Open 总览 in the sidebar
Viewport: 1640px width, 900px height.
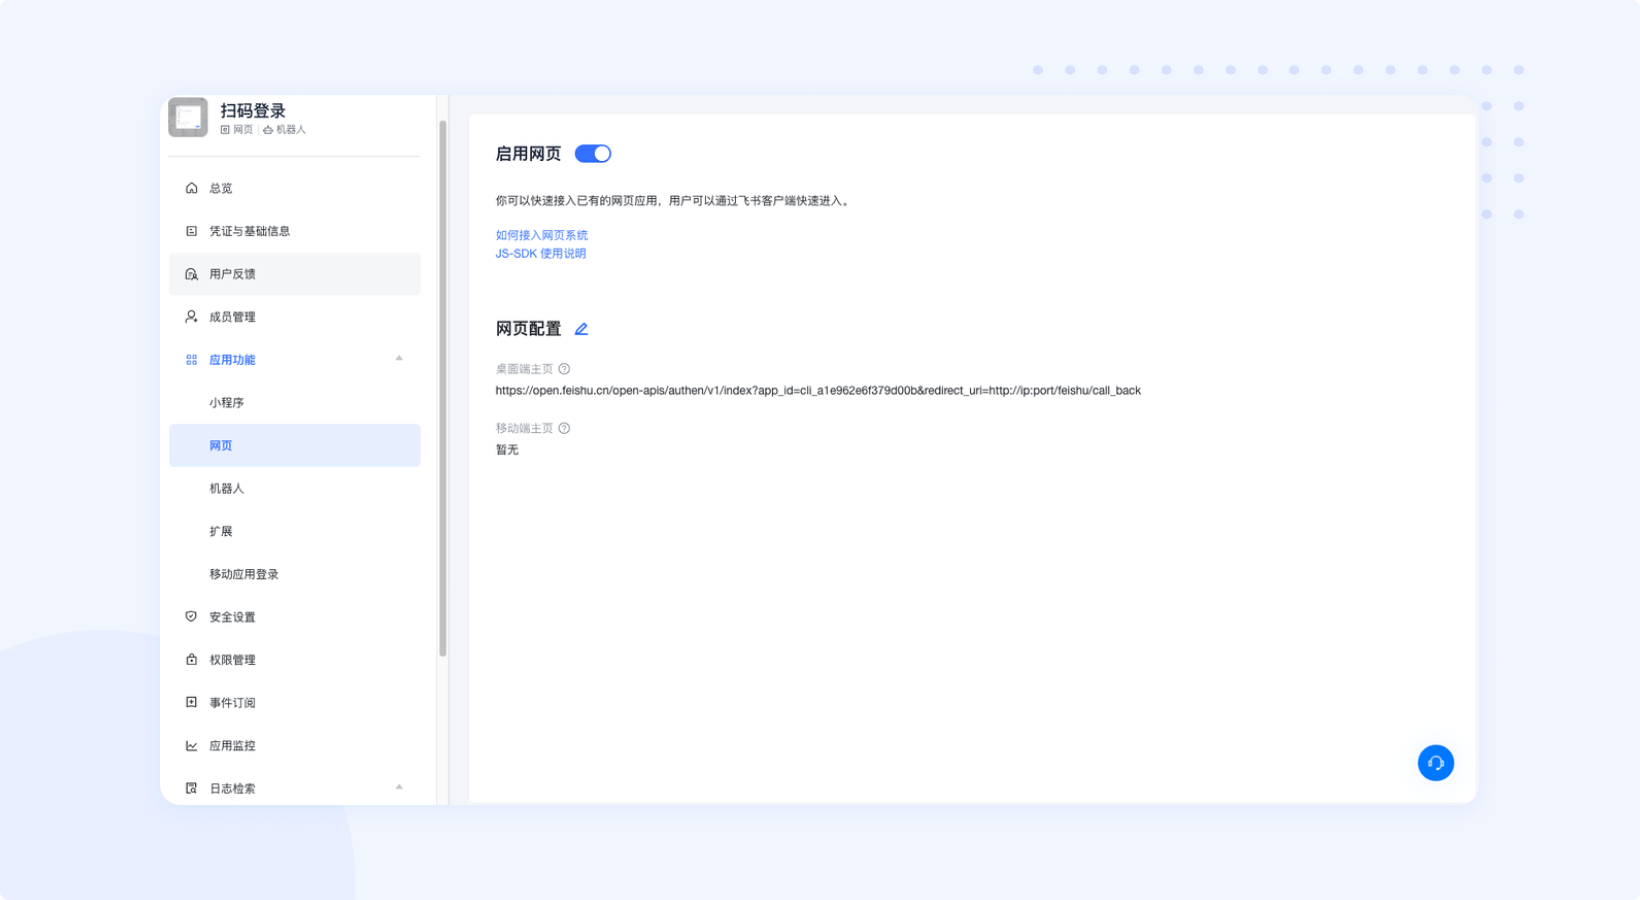pos(294,188)
